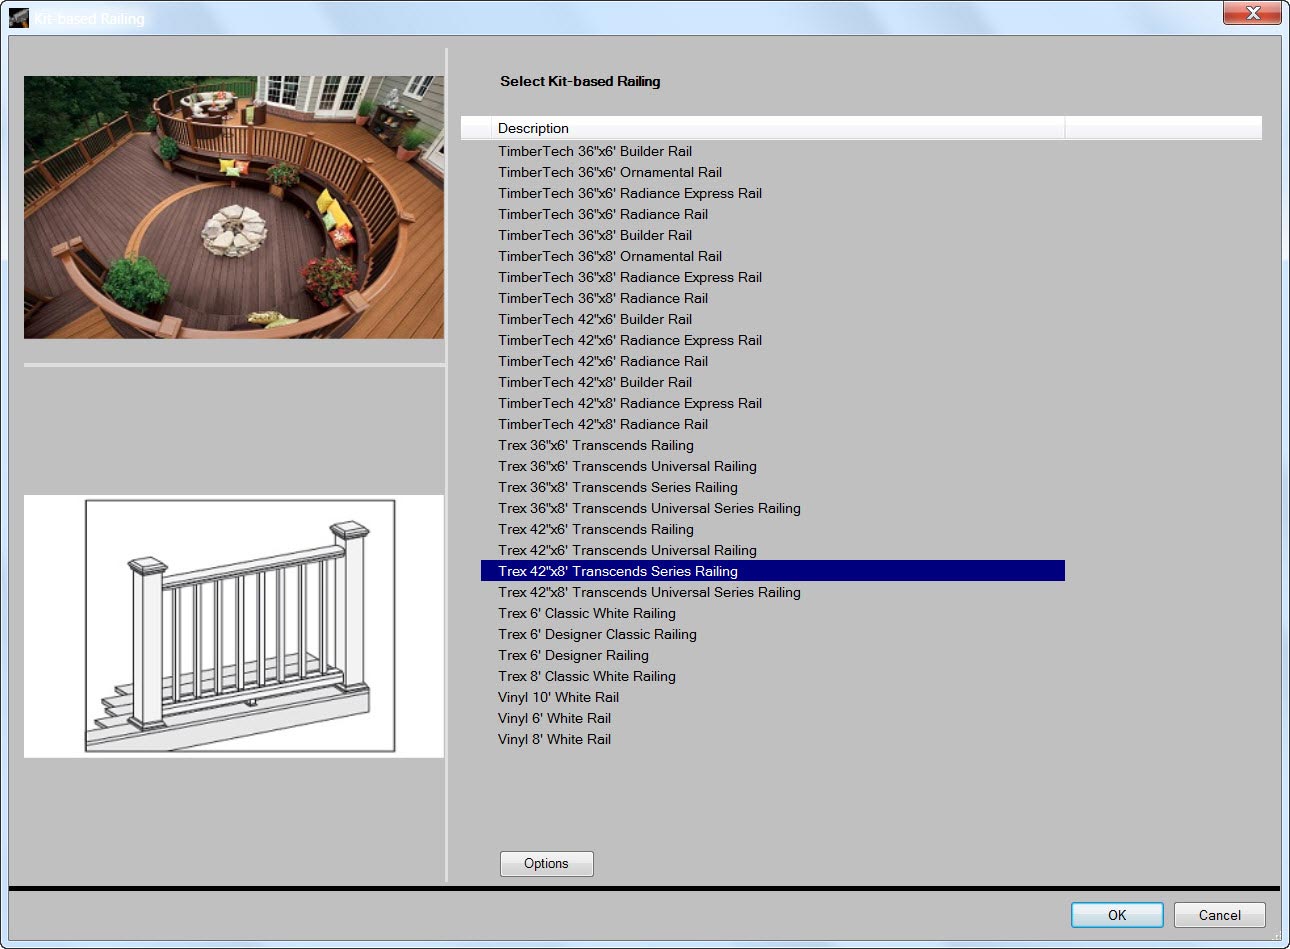Select Vinyl 8' White Rail
Screen dimensions: 1290x949
point(554,739)
